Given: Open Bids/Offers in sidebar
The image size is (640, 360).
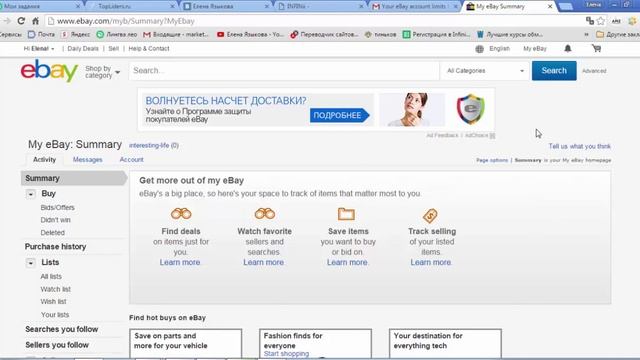Looking at the screenshot, I should [x=58, y=208].
